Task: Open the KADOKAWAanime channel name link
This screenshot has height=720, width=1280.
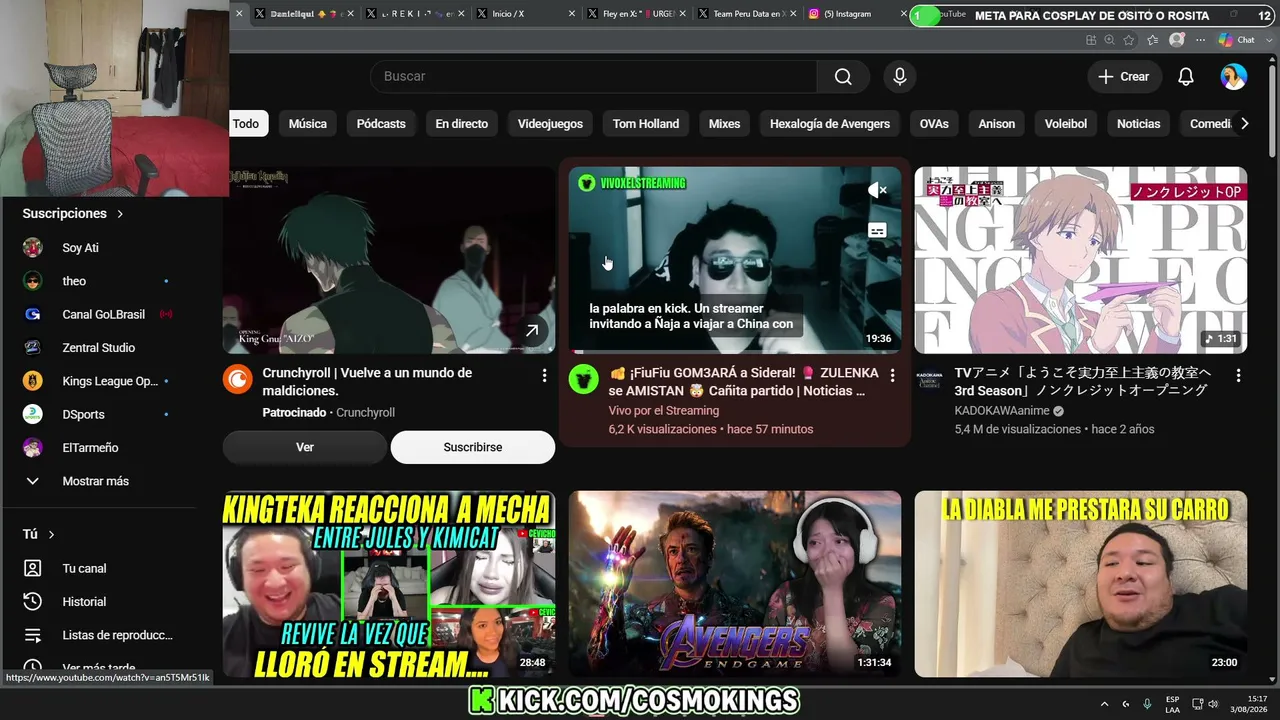Action: pyautogui.click(x=1003, y=411)
